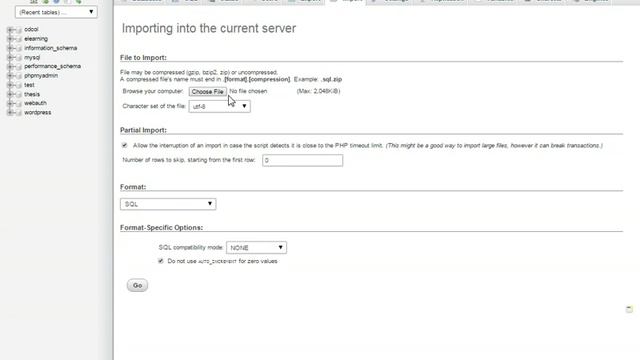This screenshot has width=640, height=360.
Task: Expand the elearning database tree node
Action: click(10, 39)
